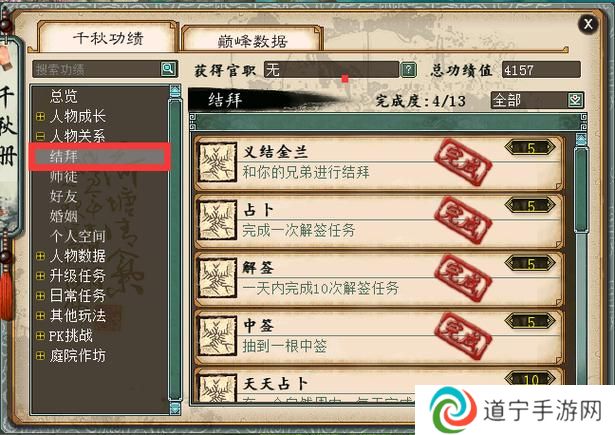Screen dimensions: 615x435
Task: Select 婚姻 in the category tree
Action: click(64, 216)
